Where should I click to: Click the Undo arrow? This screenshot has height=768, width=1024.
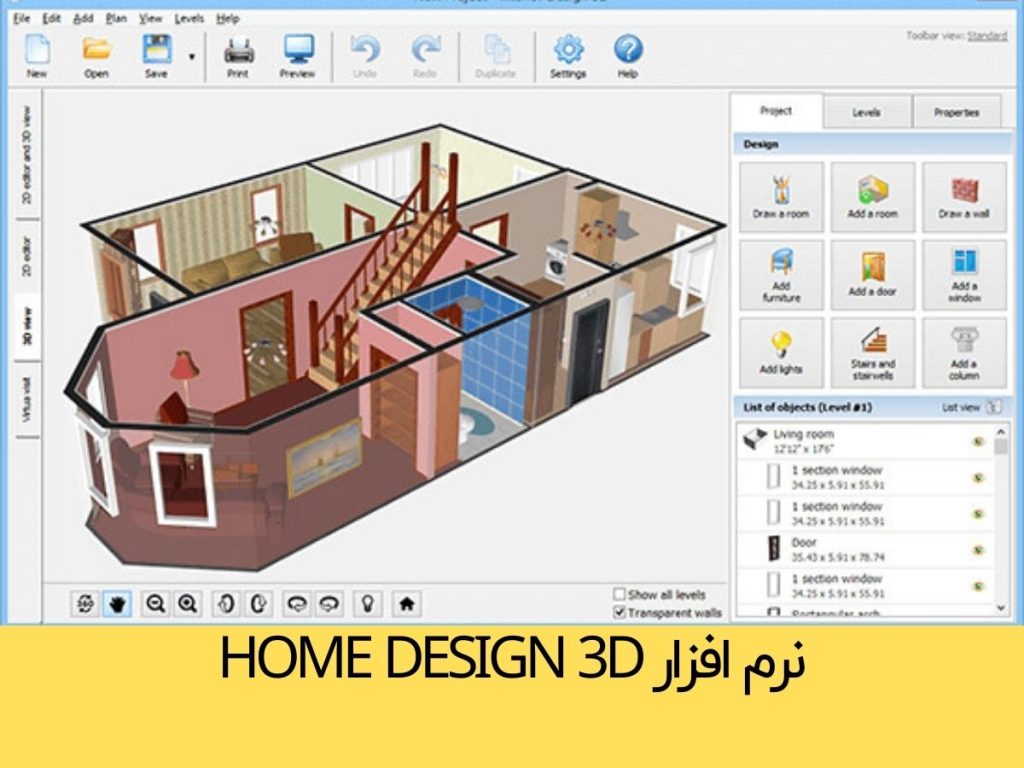tap(364, 50)
